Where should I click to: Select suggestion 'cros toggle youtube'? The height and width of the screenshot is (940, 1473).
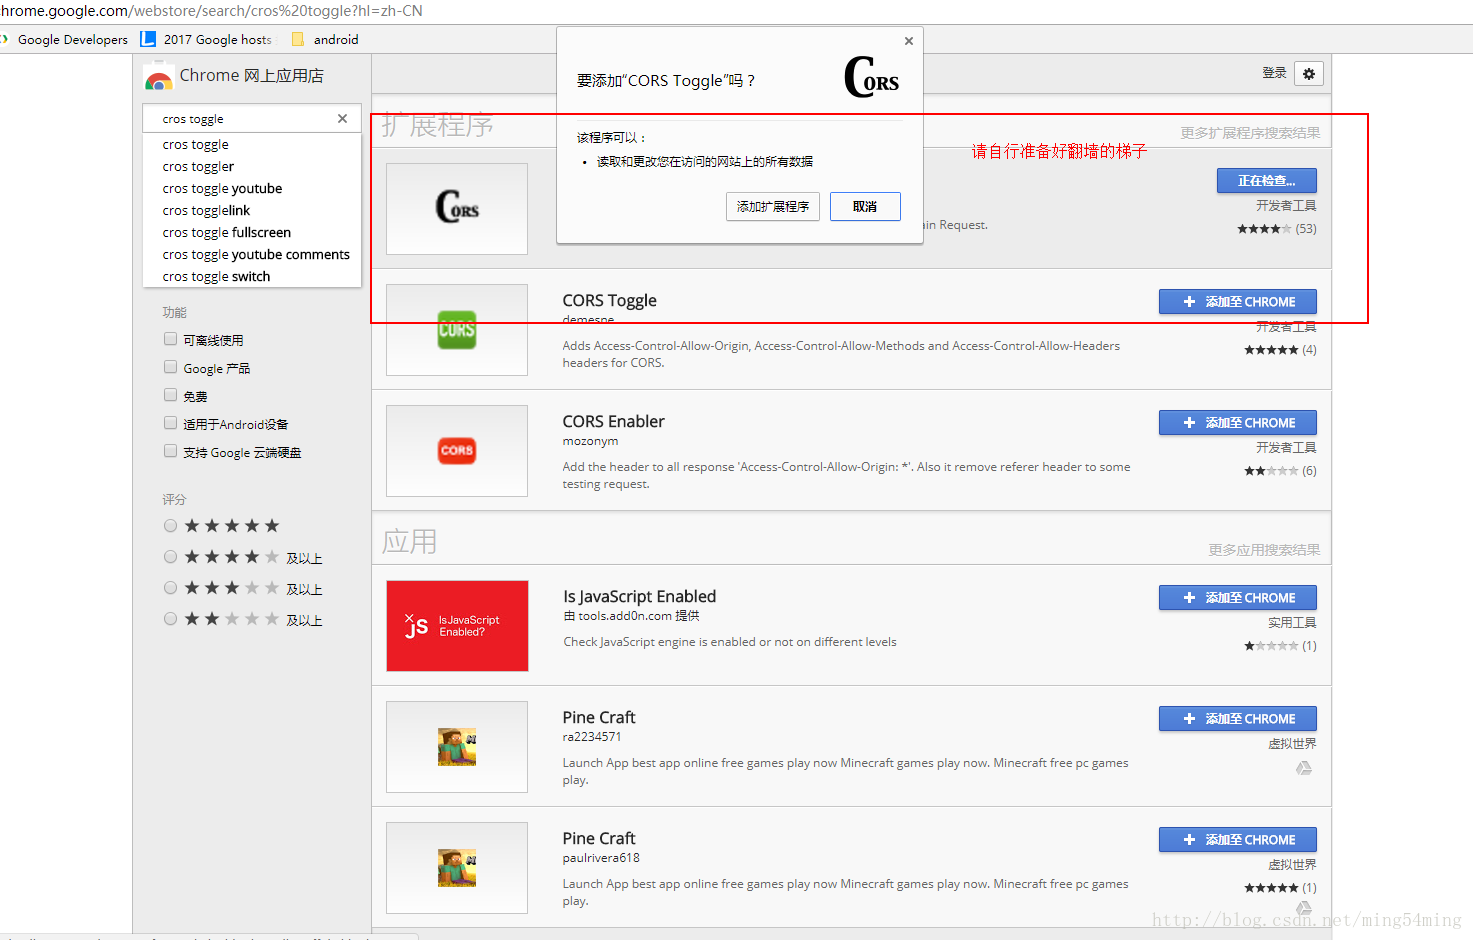click(252, 188)
